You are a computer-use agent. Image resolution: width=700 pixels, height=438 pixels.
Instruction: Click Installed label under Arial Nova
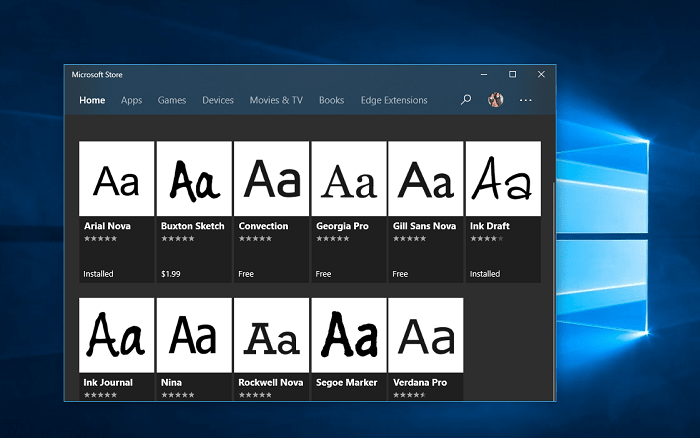98,274
